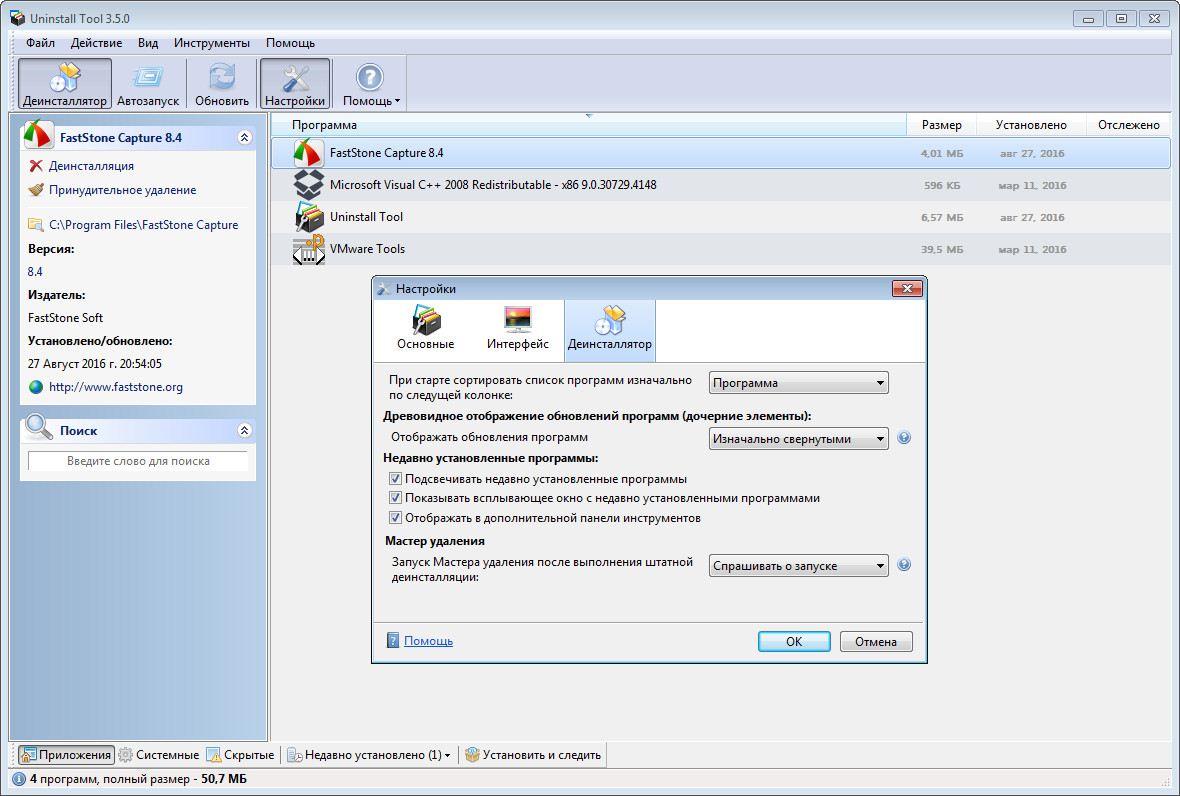Screen dimensions: 1180x796
Task: Click FastStone Capture icon in sidebar header
Action: tap(38, 135)
